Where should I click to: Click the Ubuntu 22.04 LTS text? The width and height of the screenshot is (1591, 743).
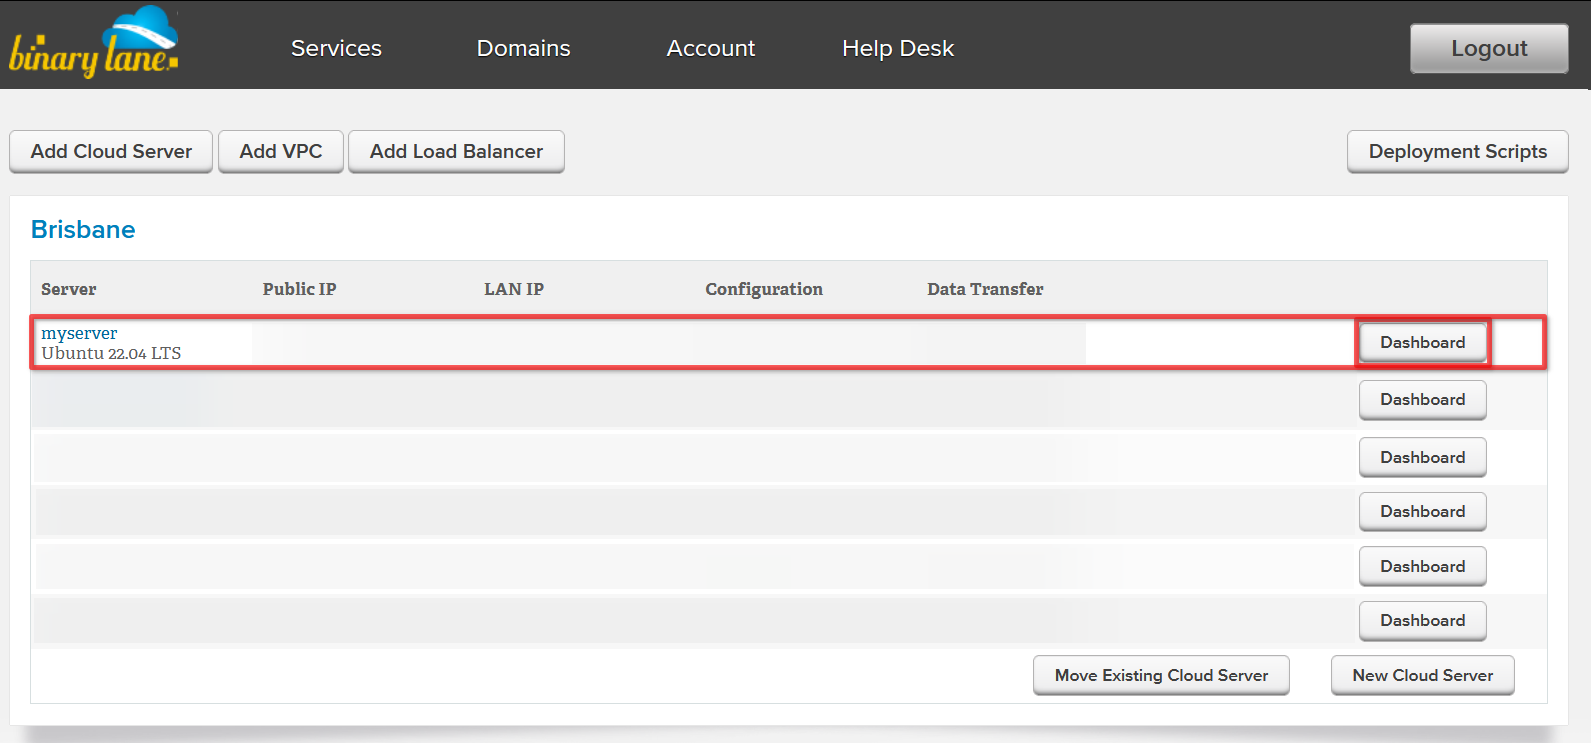(x=111, y=353)
